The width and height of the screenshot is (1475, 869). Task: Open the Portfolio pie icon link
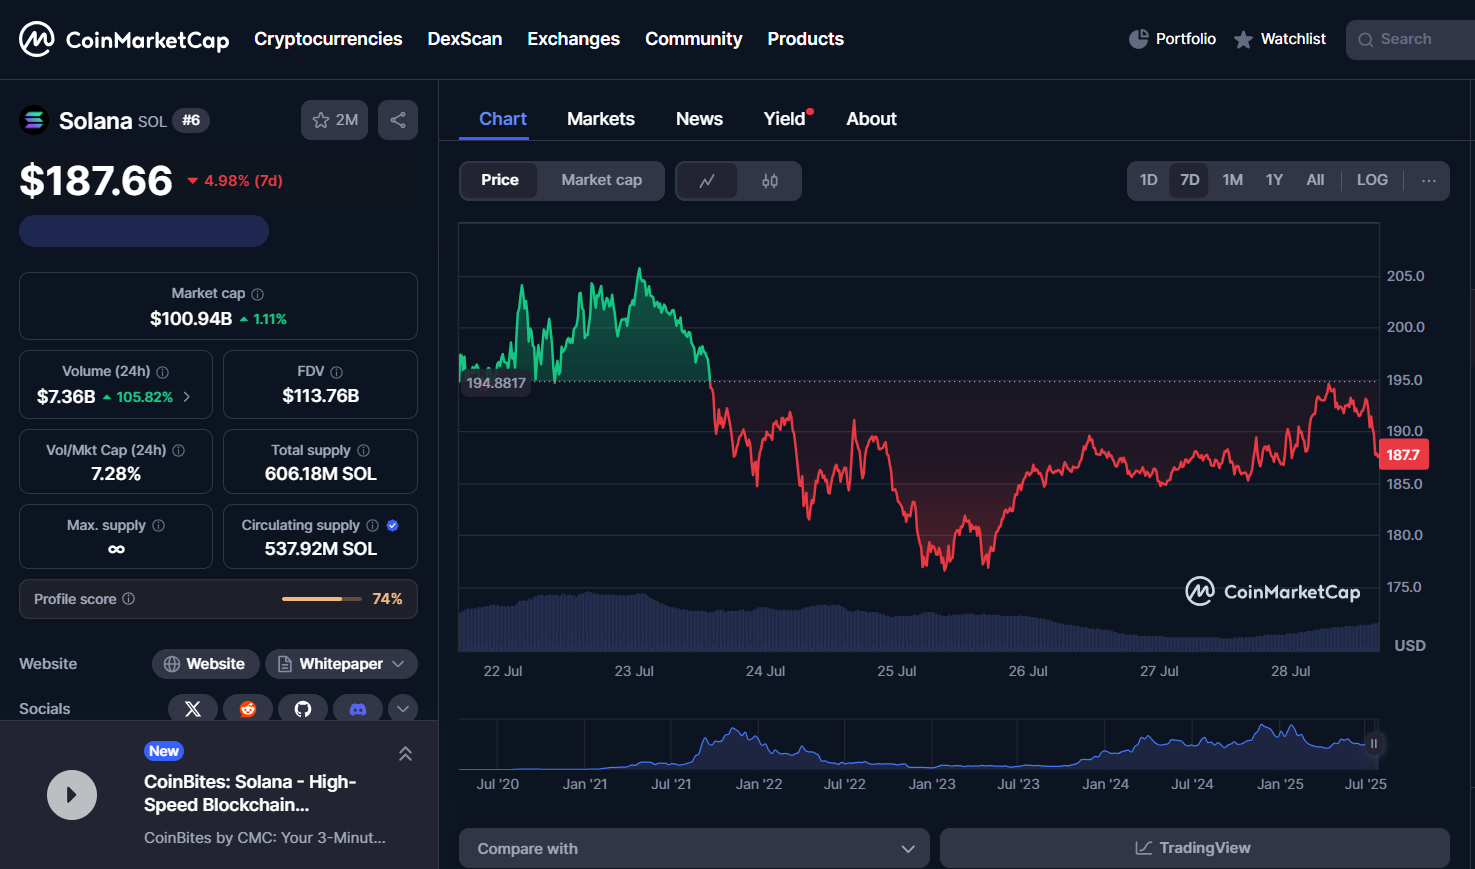point(1172,39)
